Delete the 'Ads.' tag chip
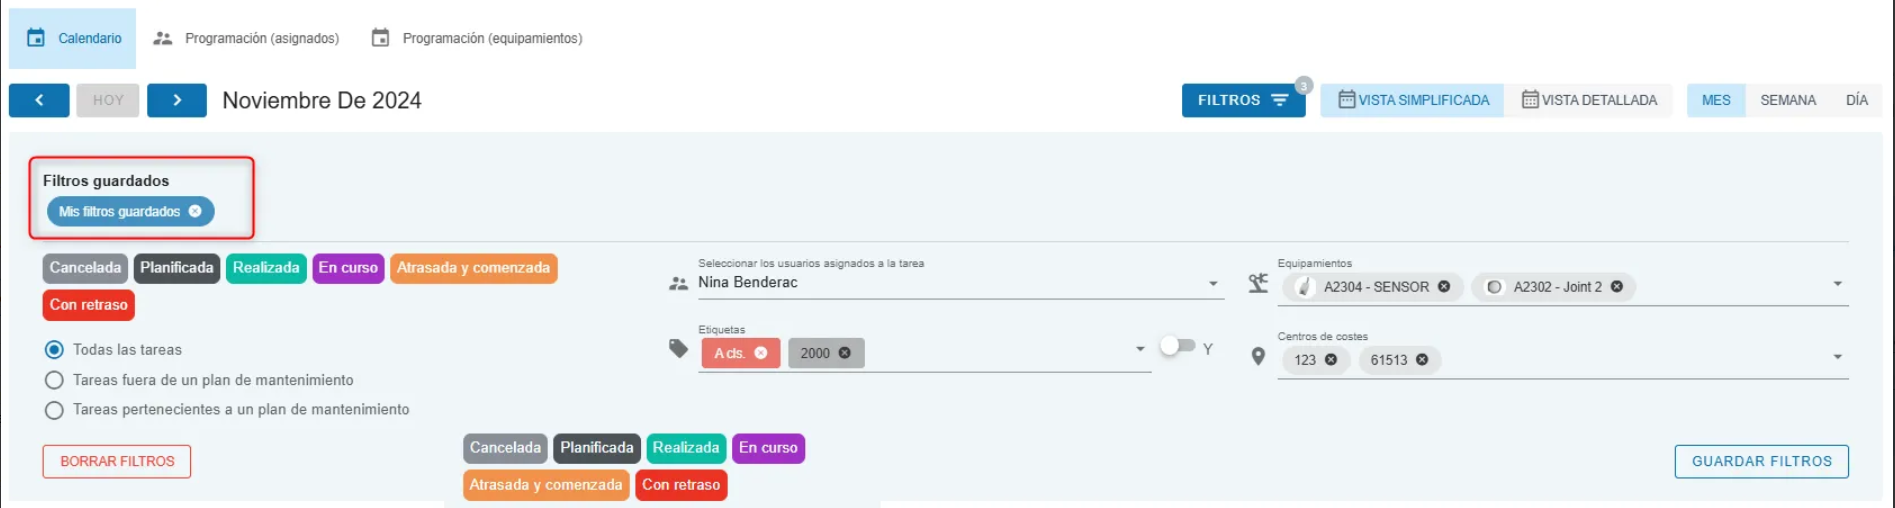The width and height of the screenshot is (1895, 508). [761, 353]
